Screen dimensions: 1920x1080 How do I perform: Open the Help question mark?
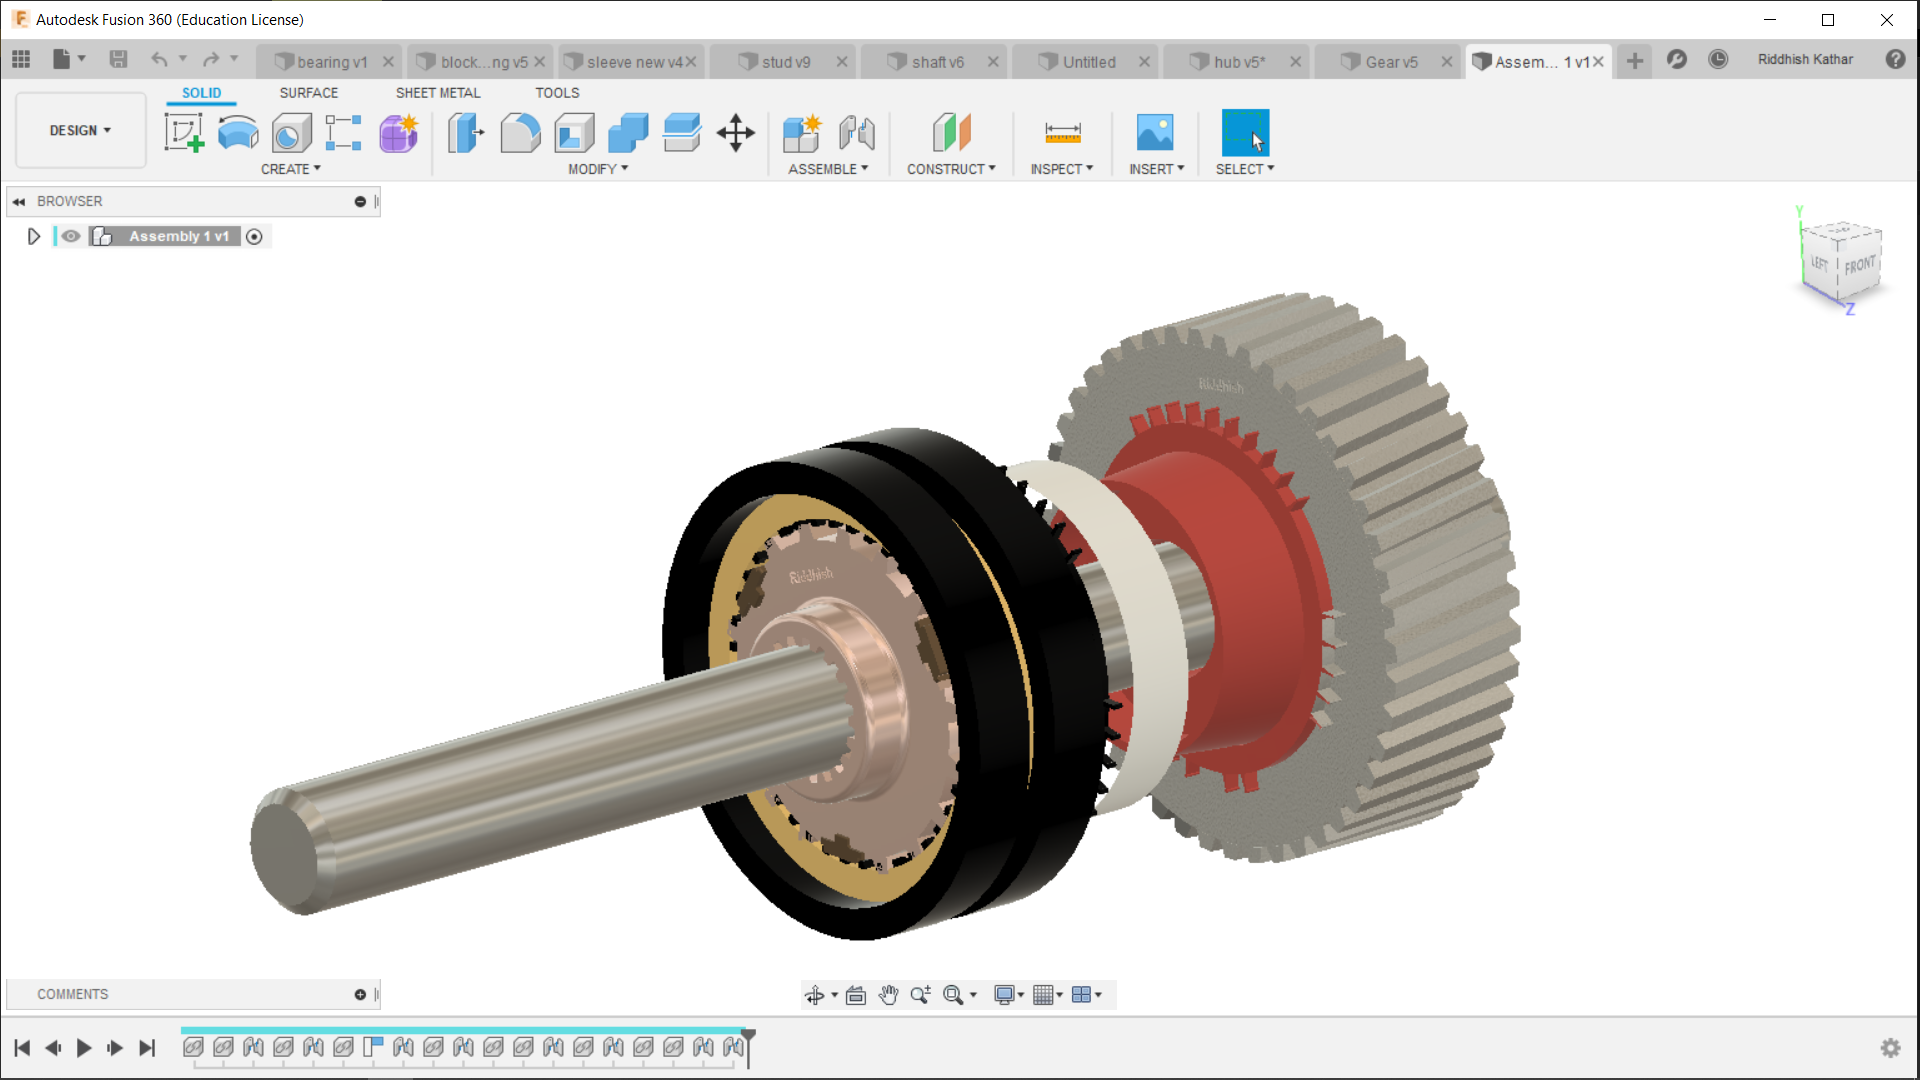tap(1895, 59)
